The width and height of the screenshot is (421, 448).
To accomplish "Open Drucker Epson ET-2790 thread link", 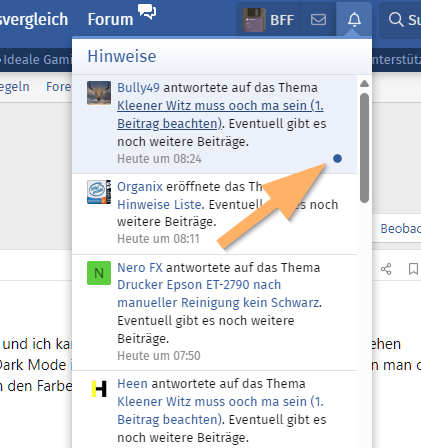I will [x=219, y=294].
